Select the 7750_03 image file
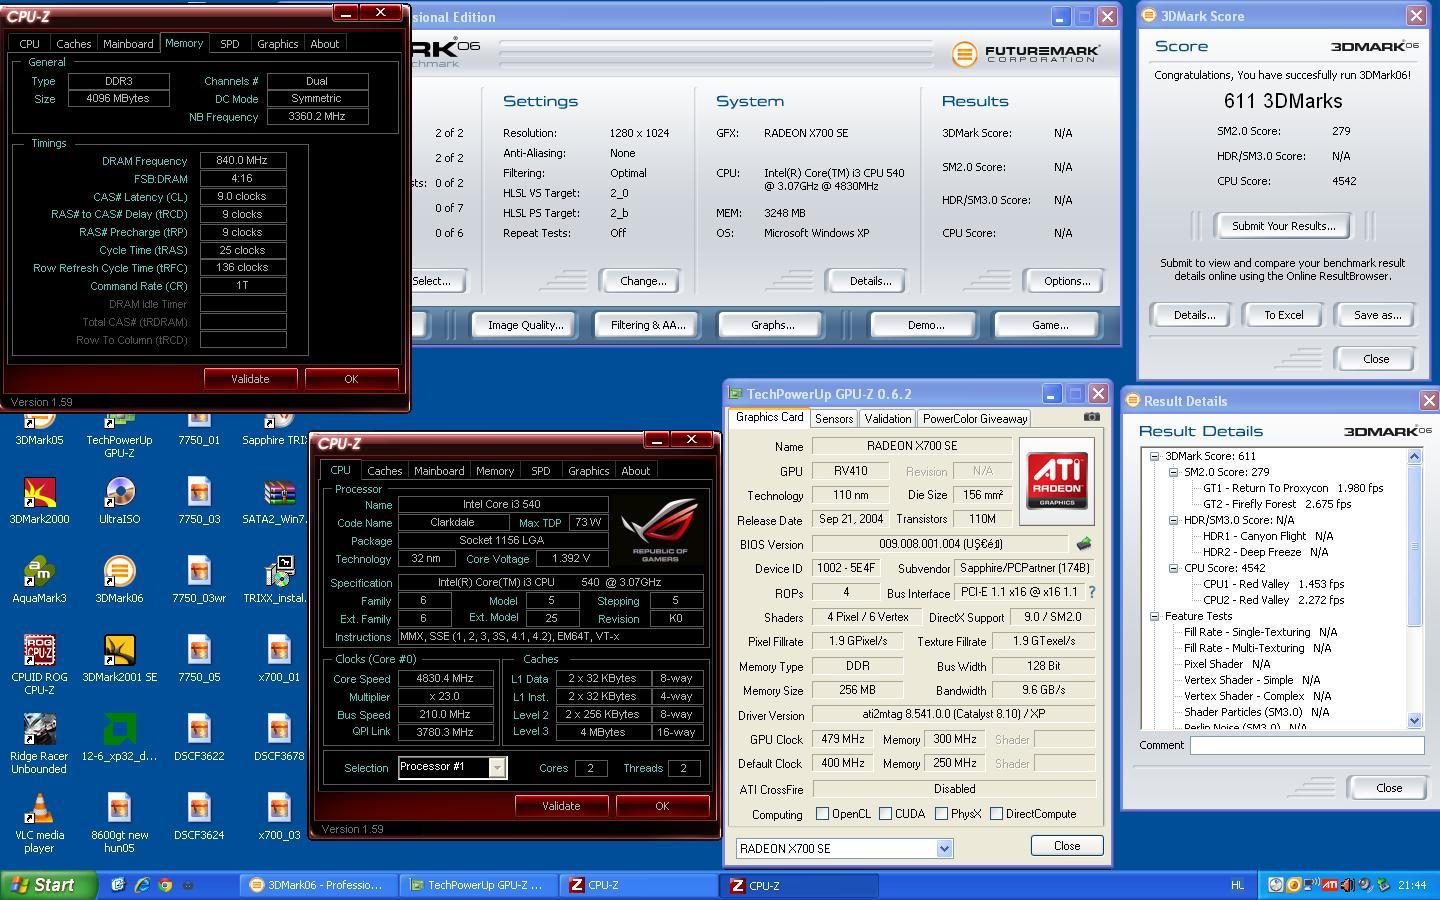 coord(199,500)
